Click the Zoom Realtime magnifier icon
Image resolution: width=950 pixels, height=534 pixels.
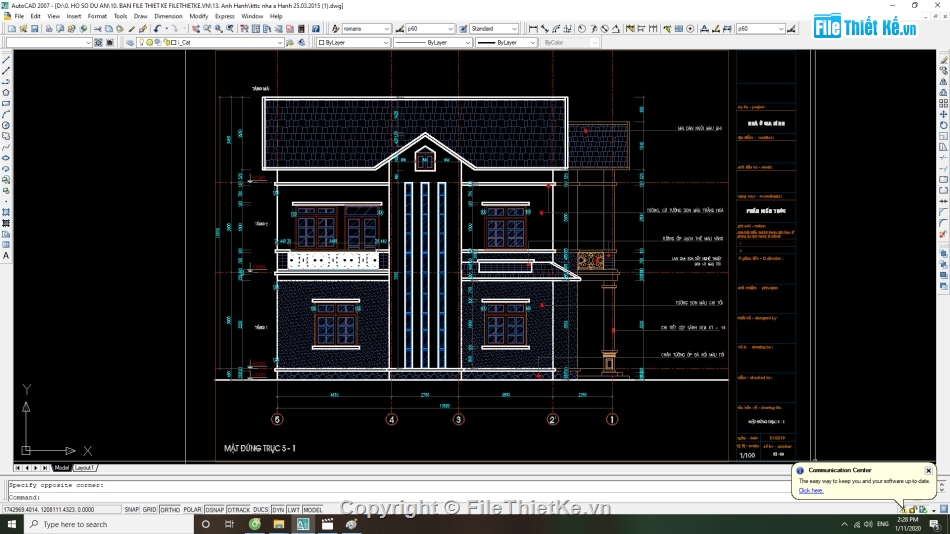[207, 28]
